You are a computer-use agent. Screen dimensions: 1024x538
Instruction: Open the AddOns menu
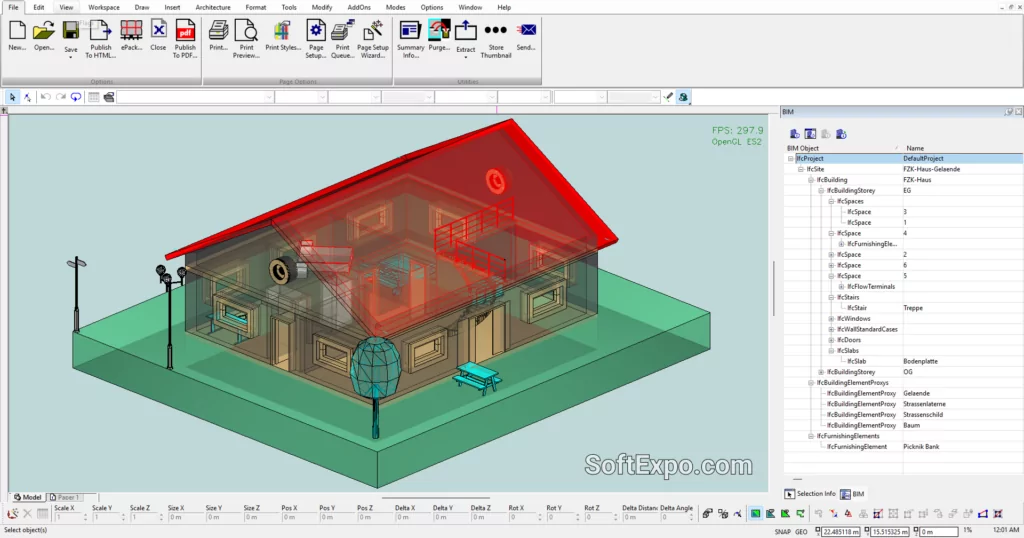tap(359, 7)
